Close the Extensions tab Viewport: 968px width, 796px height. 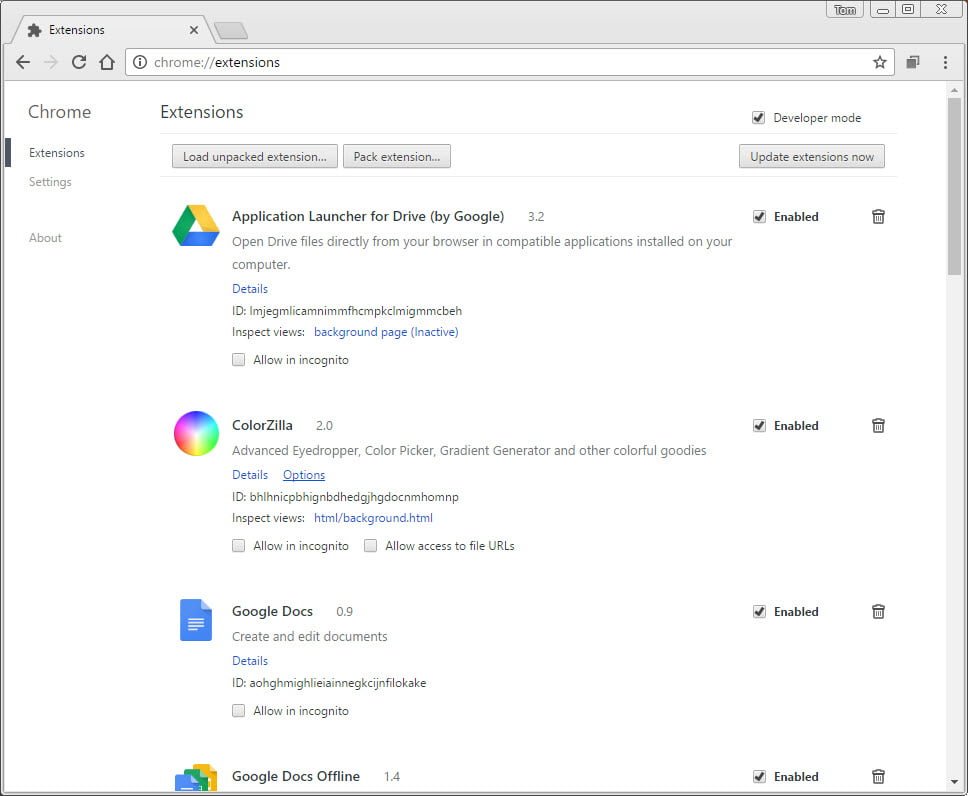pyautogui.click(x=194, y=30)
